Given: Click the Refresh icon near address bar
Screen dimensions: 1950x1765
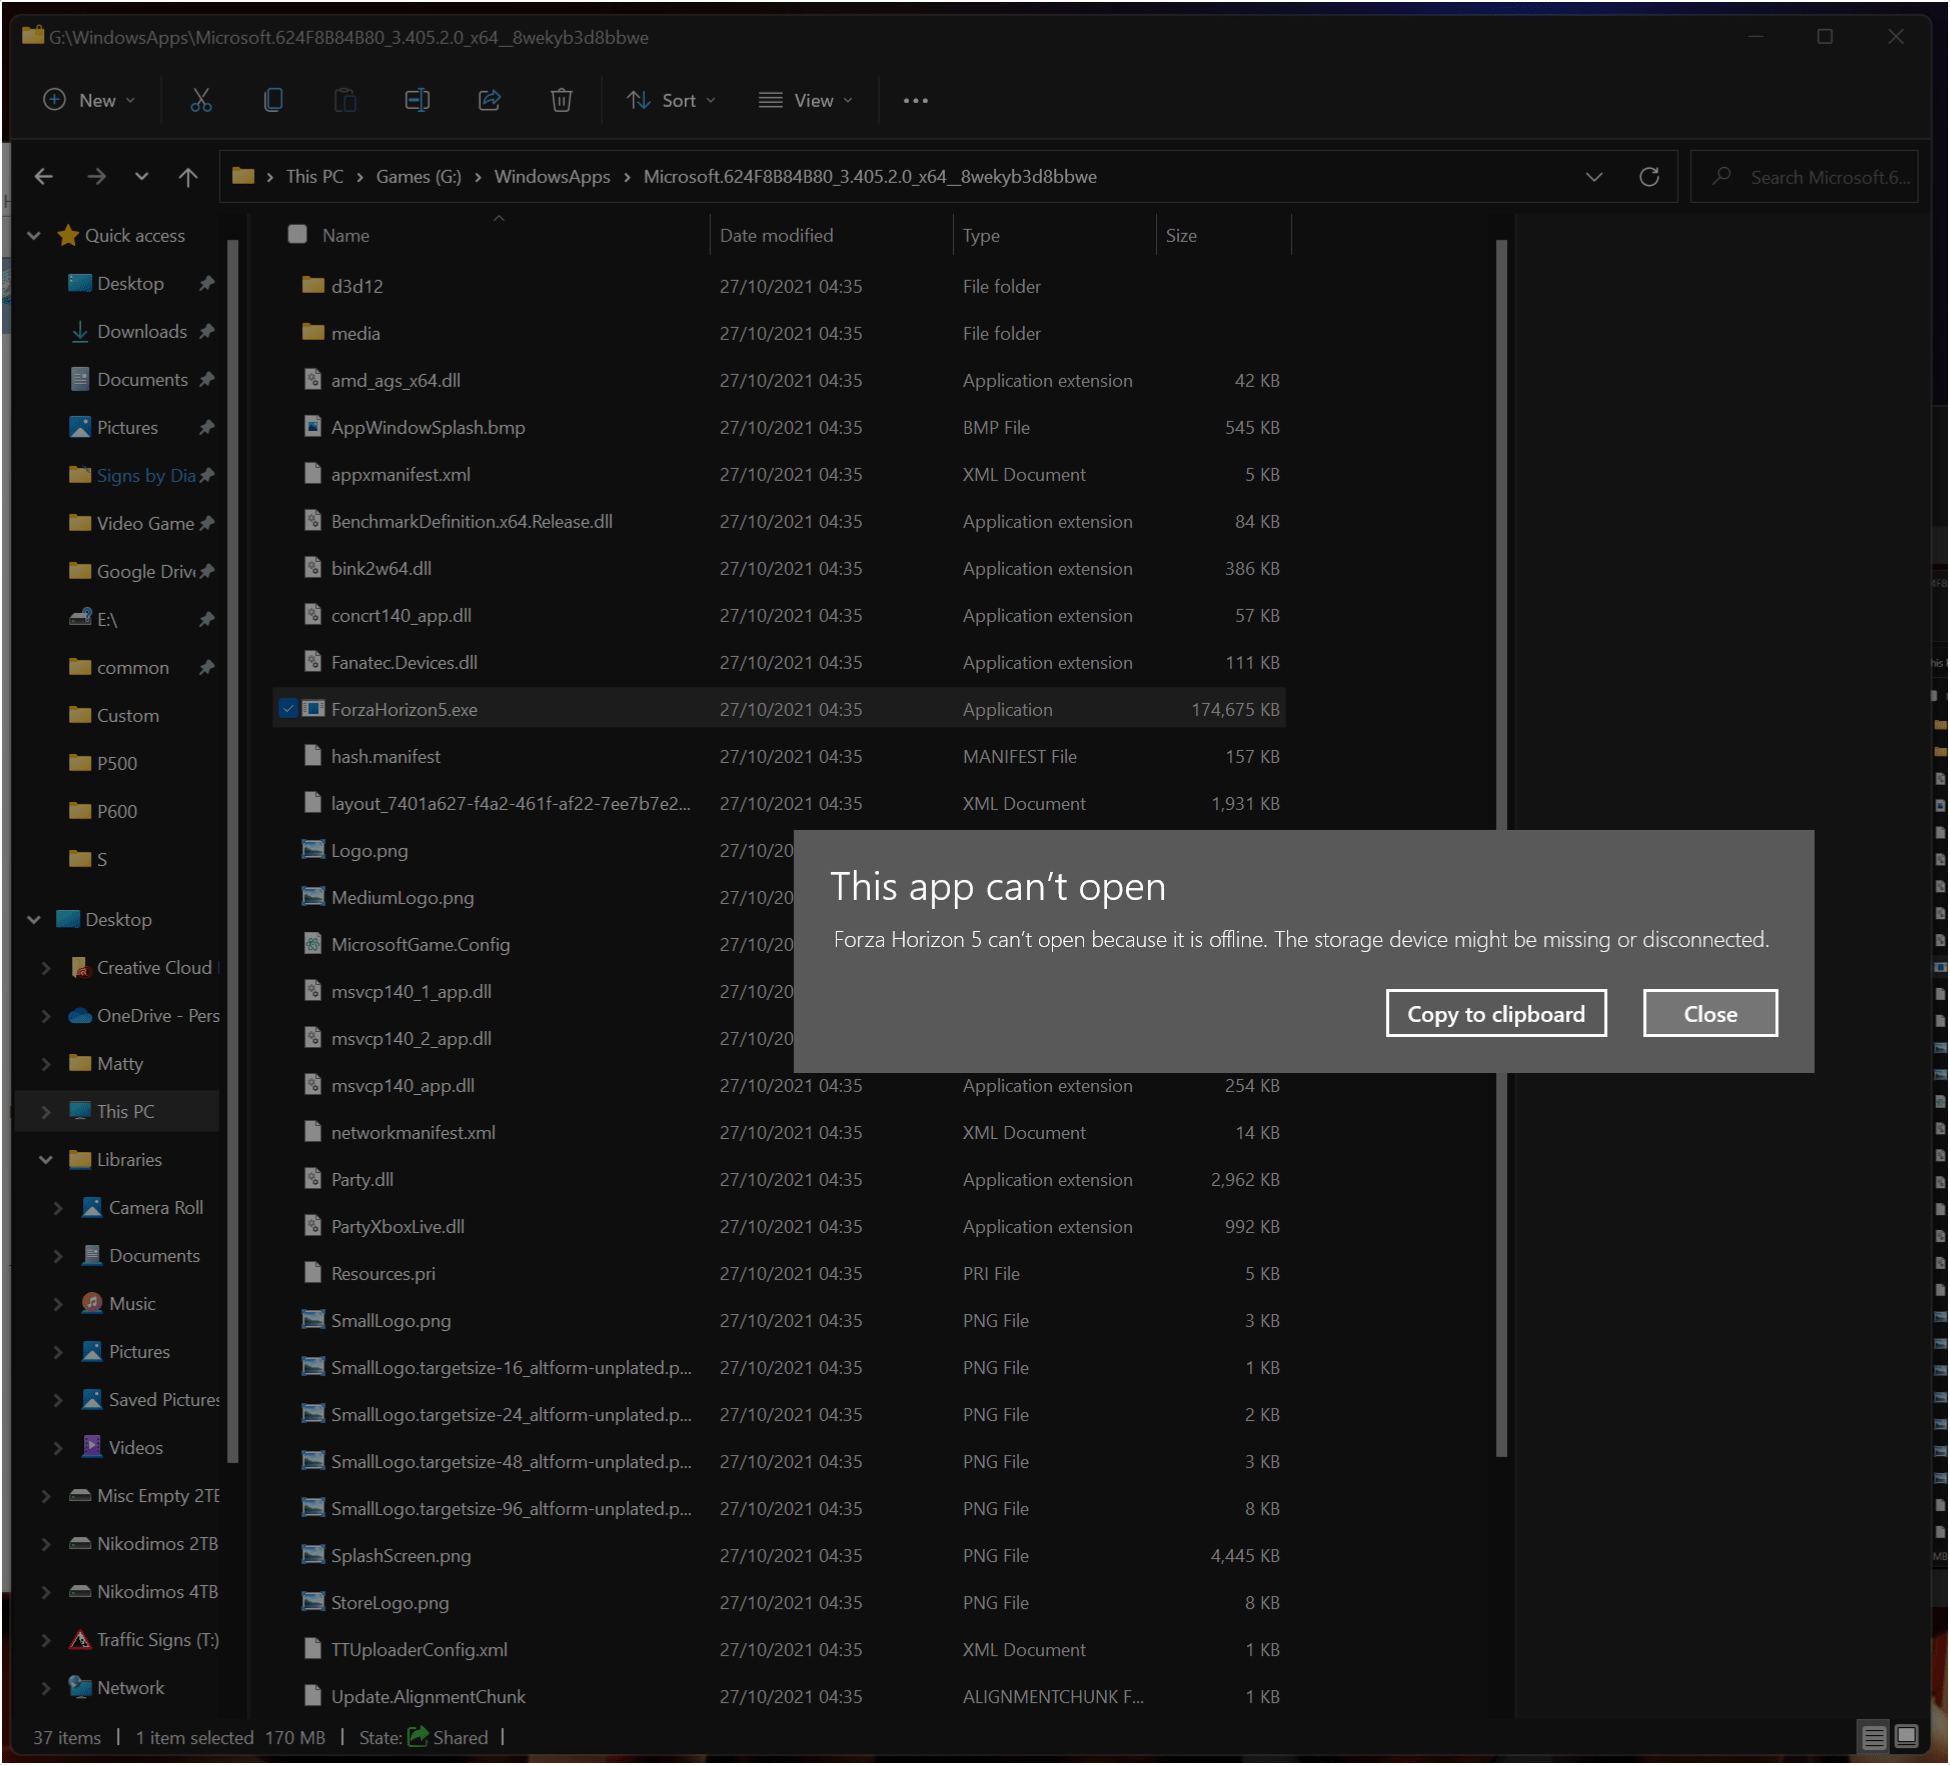Looking at the screenshot, I should (1649, 177).
